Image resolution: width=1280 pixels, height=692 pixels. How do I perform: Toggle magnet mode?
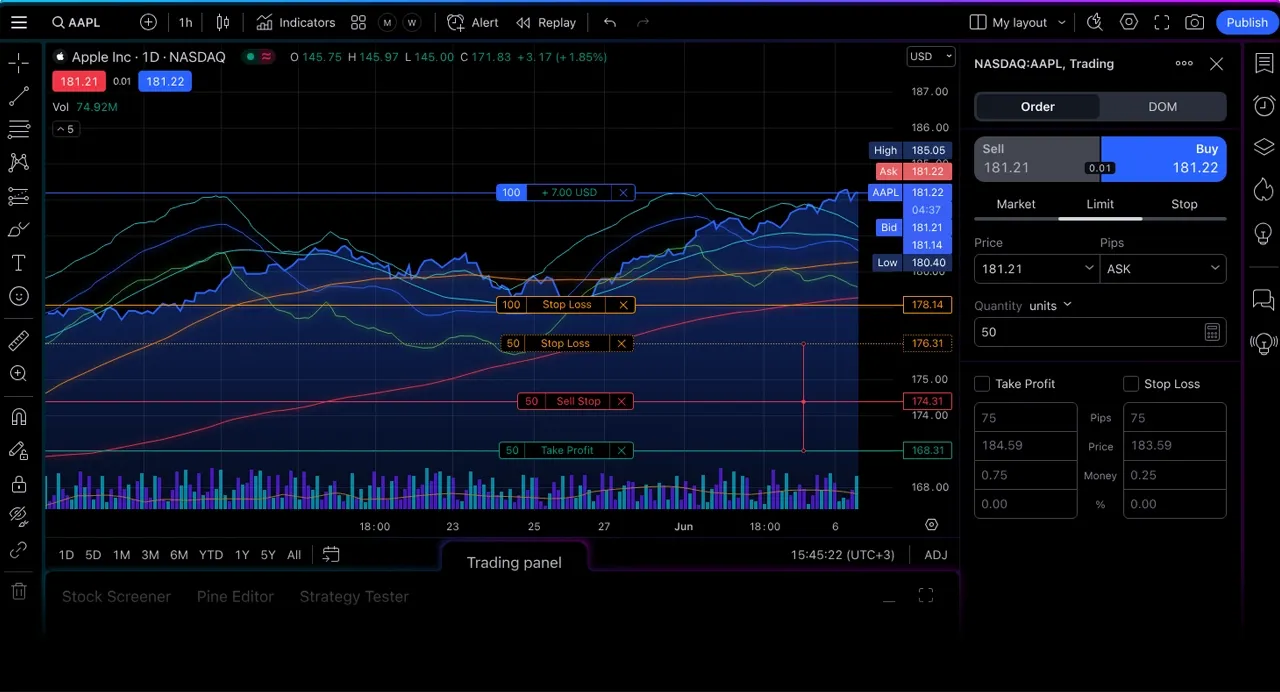(x=18, y=417)
